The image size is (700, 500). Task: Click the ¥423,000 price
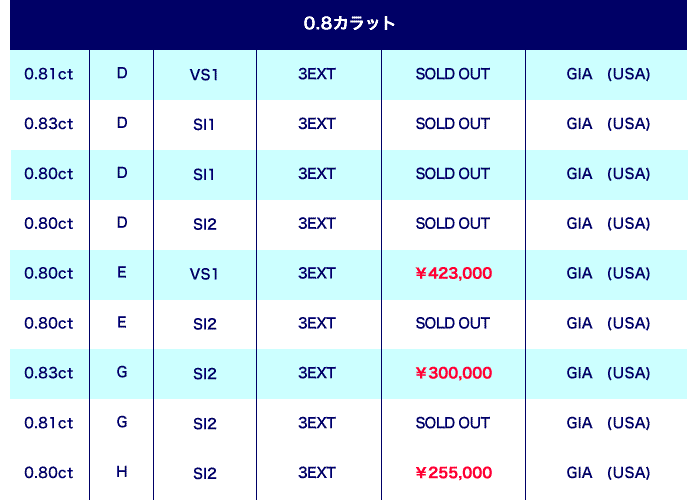pyautogui.click(x=453, y=273)
